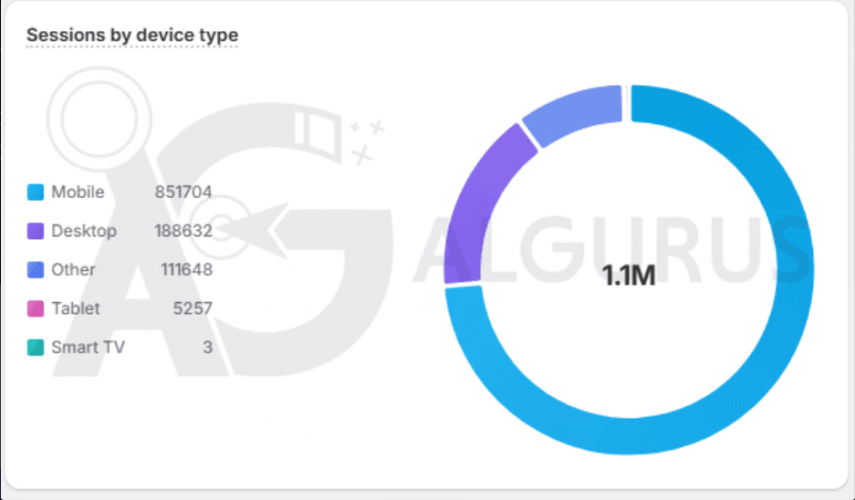Select the Mobile legend label
The height and width of the screenshot is (500, 855).
tap(77, 192)
